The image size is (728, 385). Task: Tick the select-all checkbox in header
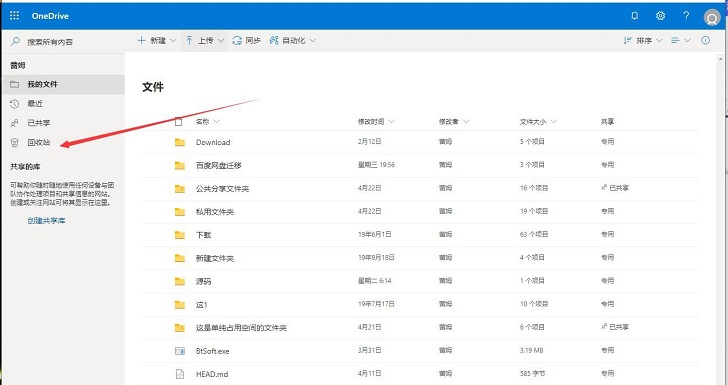pyautogui.click(x=178, y=122)
